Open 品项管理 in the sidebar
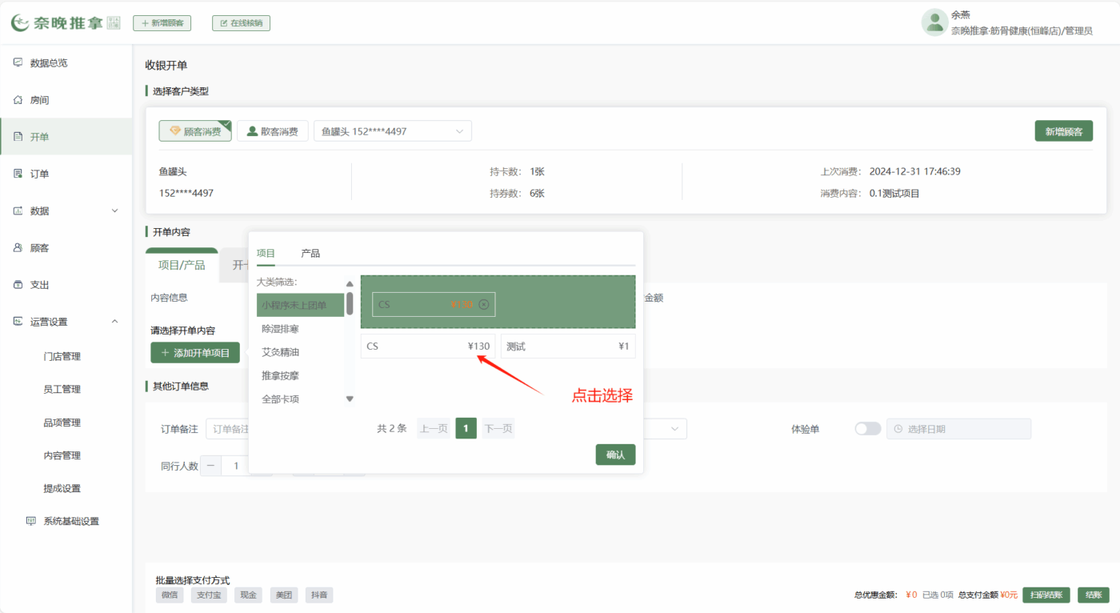The image size is (1120, 613). pyautogui.click(x=62, y=423)
